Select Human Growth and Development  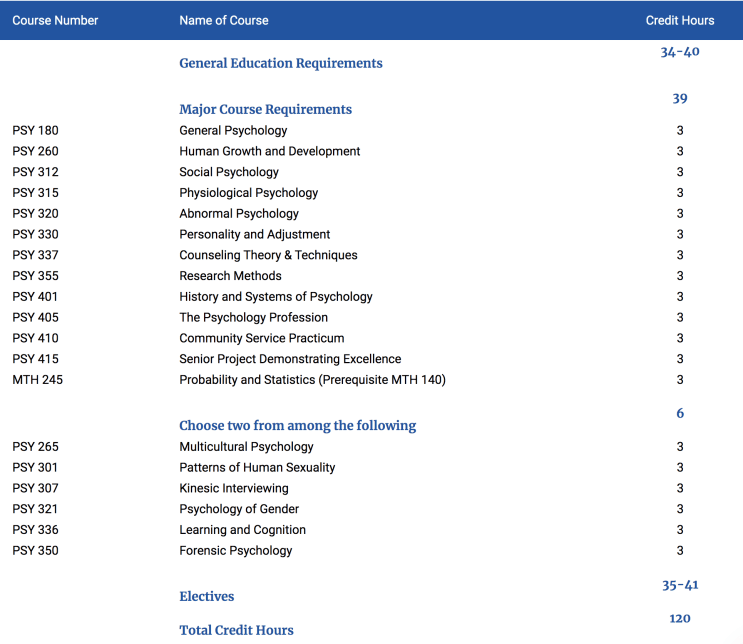tap(270, 151)
